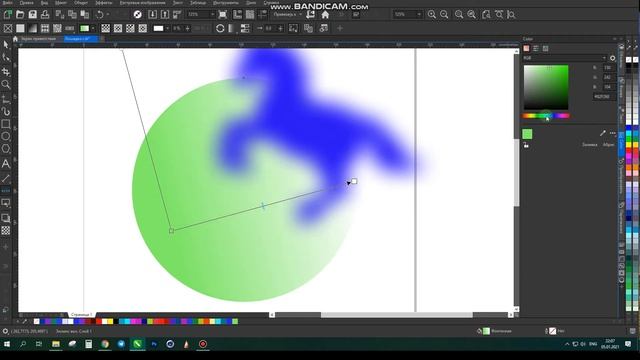640x360 pixels.
Task: Open the node color dropdown arrow
Action: point(167,28)
